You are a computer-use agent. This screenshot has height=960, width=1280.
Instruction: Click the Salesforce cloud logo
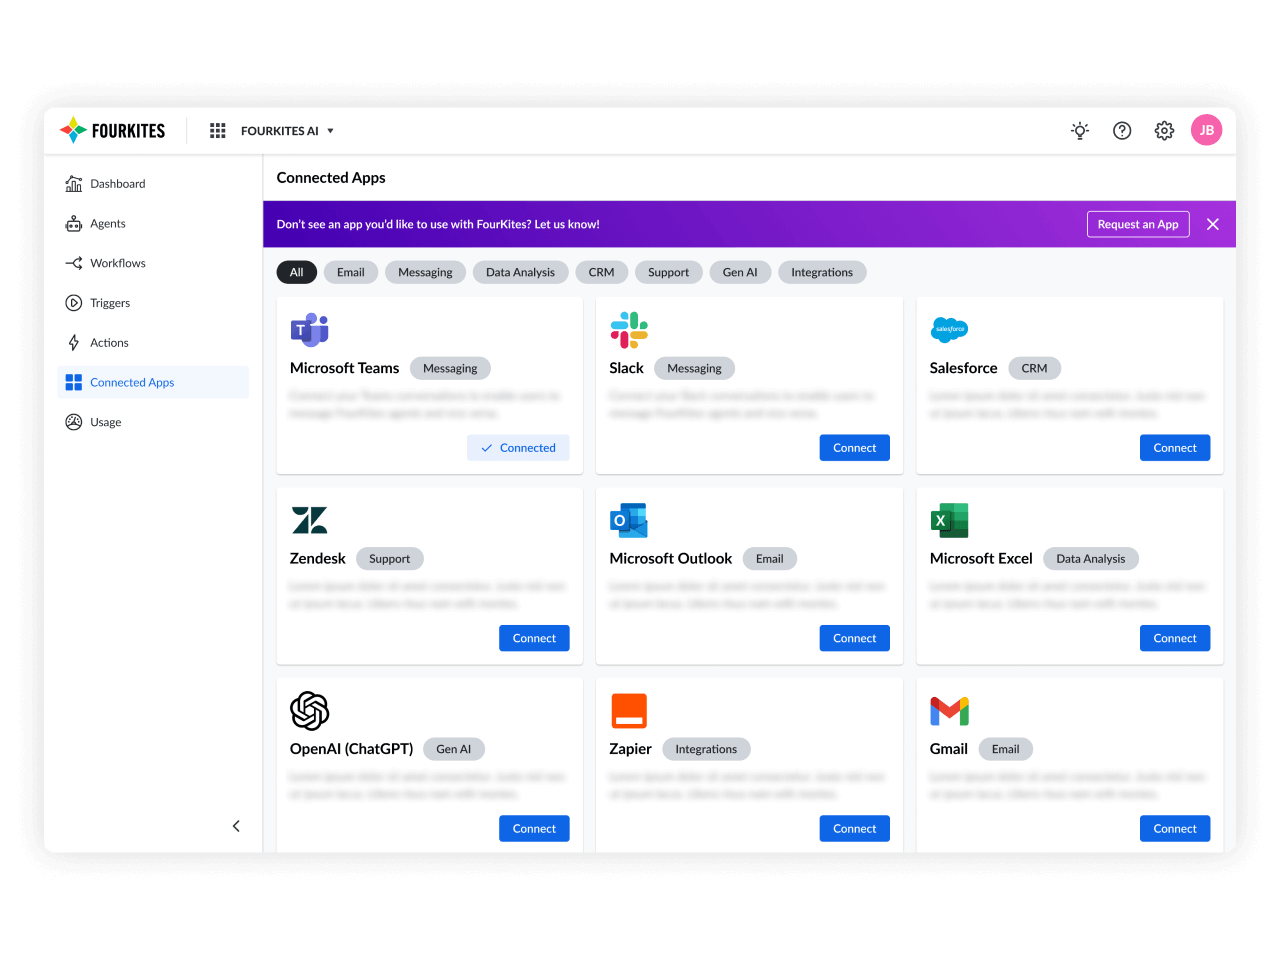click(949, 329)
